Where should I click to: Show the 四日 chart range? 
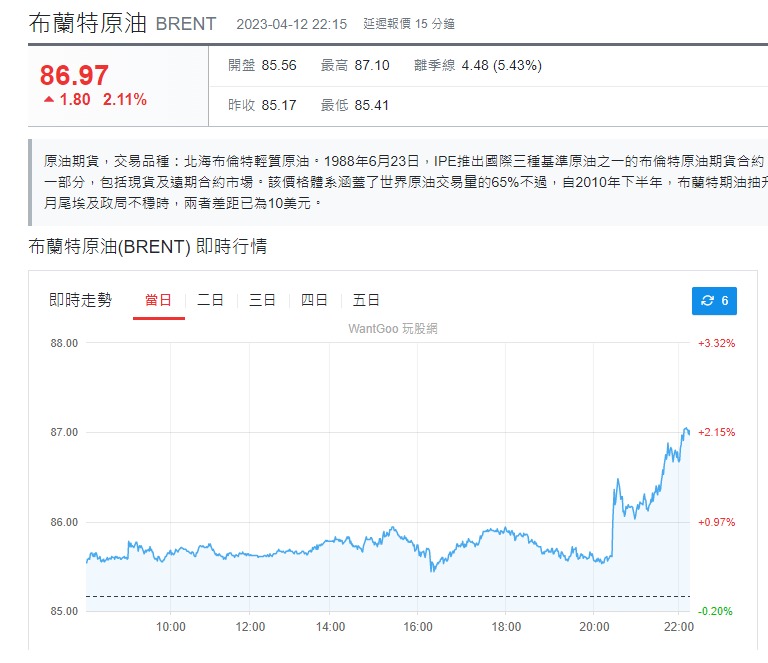coord(314,300)
